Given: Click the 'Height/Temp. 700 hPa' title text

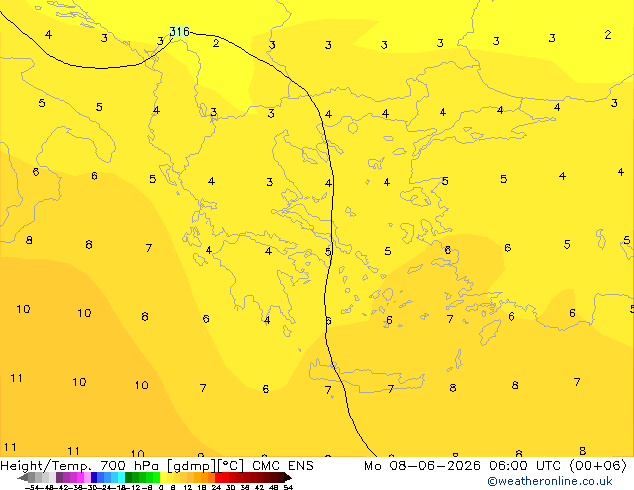Looking at the screenshot, I should click(80, 466).
